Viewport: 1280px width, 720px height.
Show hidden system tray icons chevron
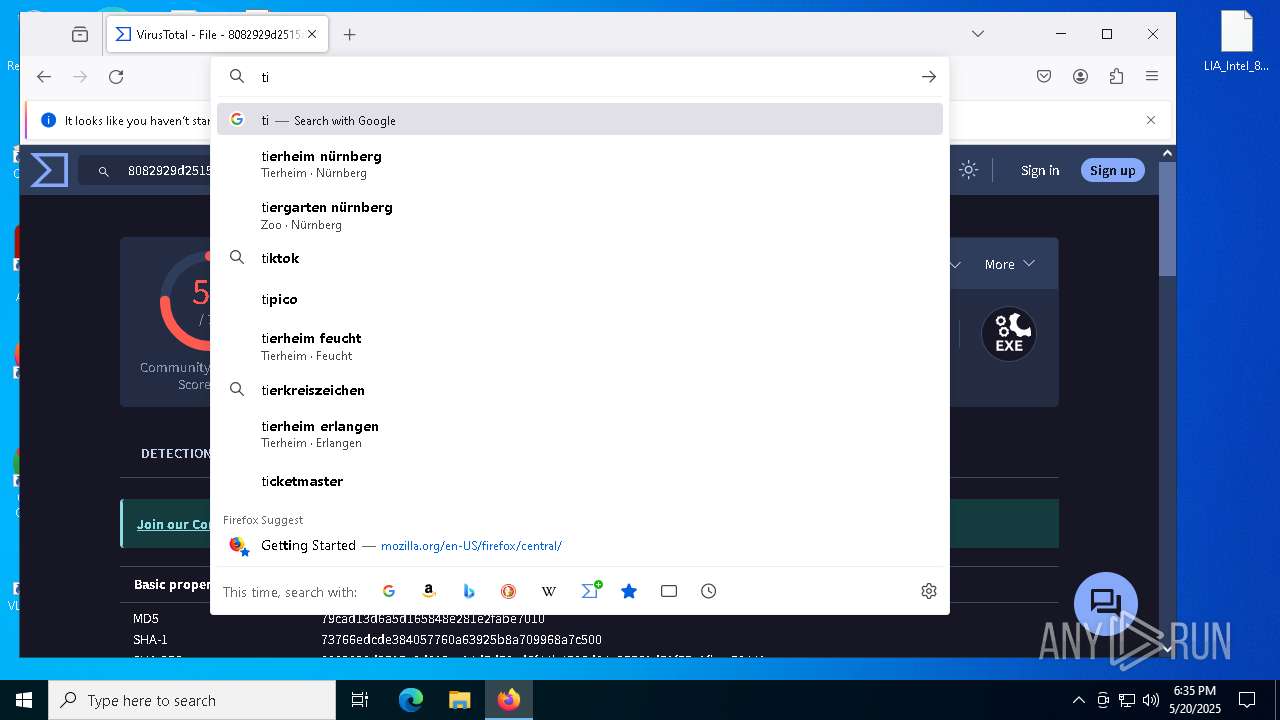pos(1078,700)
